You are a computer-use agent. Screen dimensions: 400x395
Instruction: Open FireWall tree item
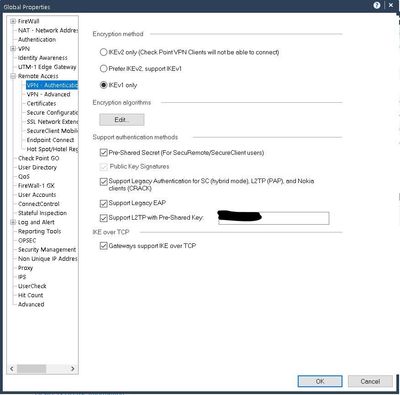click(x=28, y=21)
